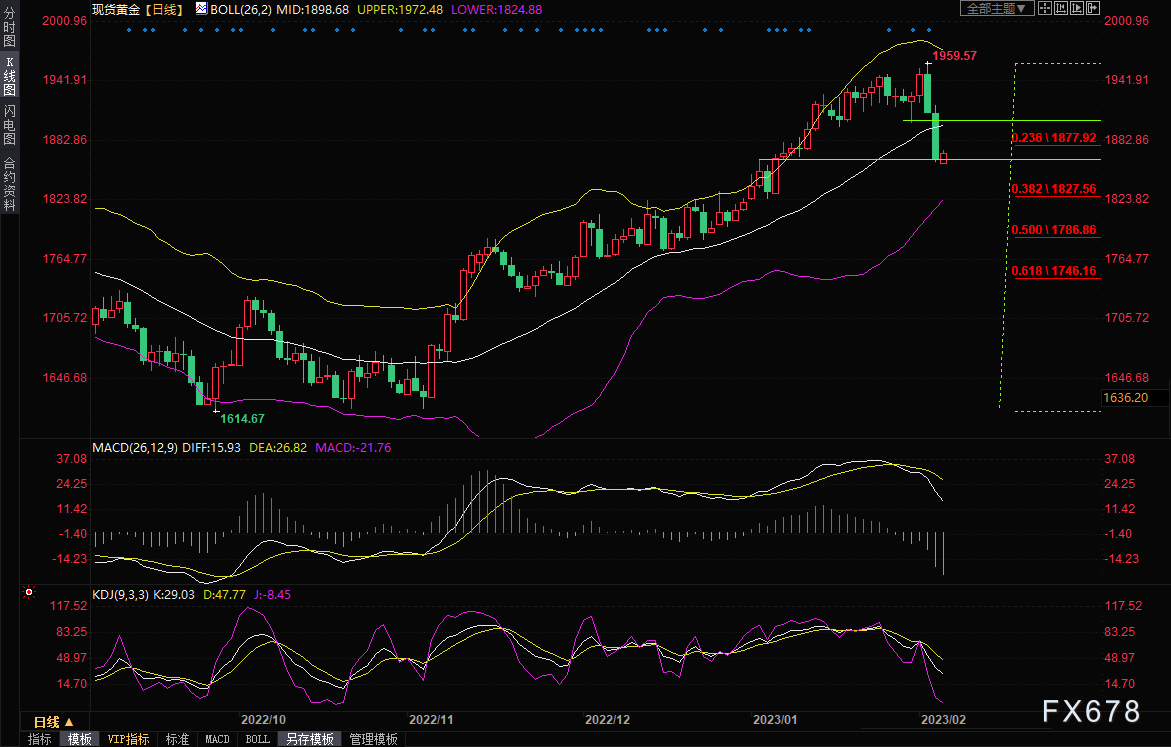Click the shrink chart axis icon
Viewport: 1171px width, 747px height.
pos(1060,8)
